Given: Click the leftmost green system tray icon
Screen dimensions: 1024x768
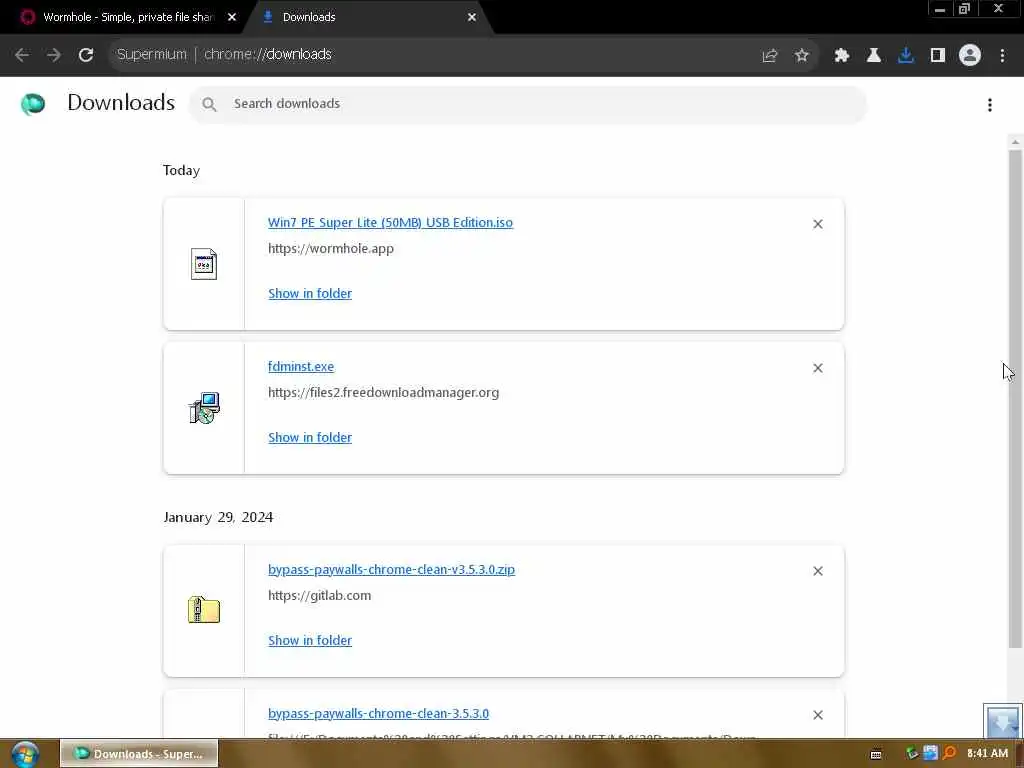Looking at the screenshot, I should [912, 754].
